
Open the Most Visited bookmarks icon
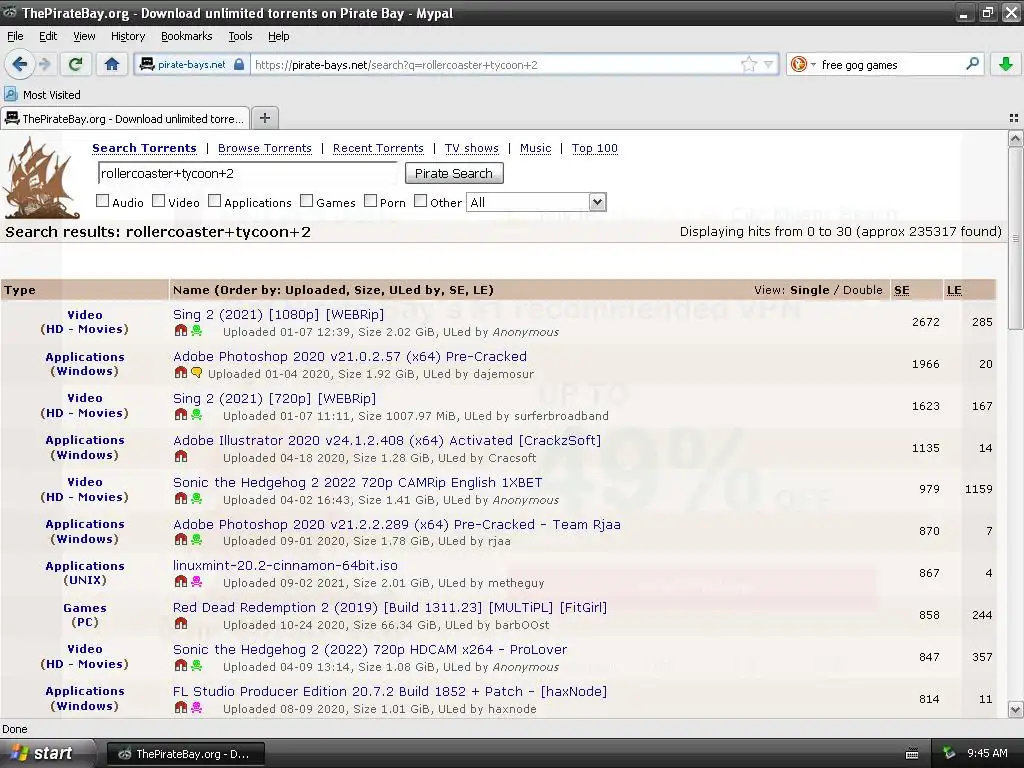click(x=11, y=94)
